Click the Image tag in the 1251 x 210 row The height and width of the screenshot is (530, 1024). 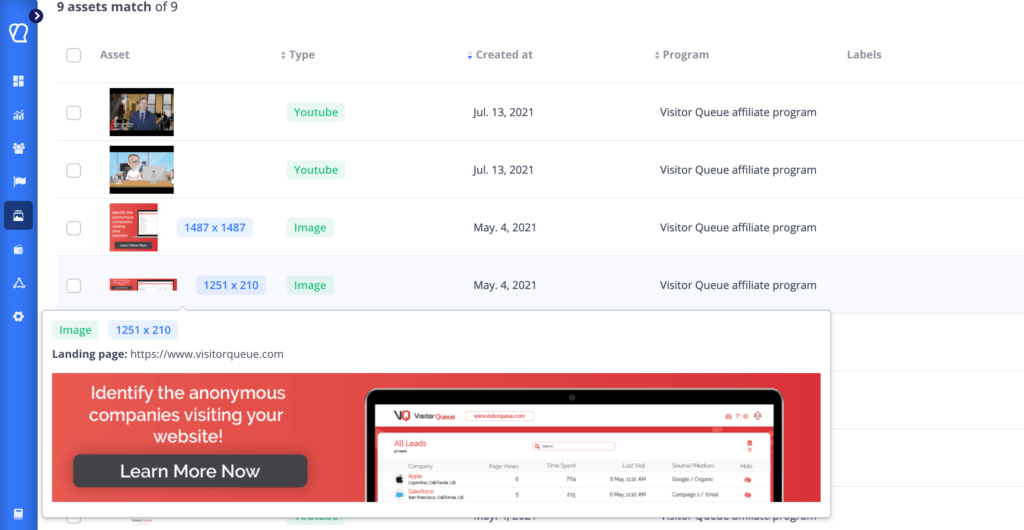[x=310, y=285]
